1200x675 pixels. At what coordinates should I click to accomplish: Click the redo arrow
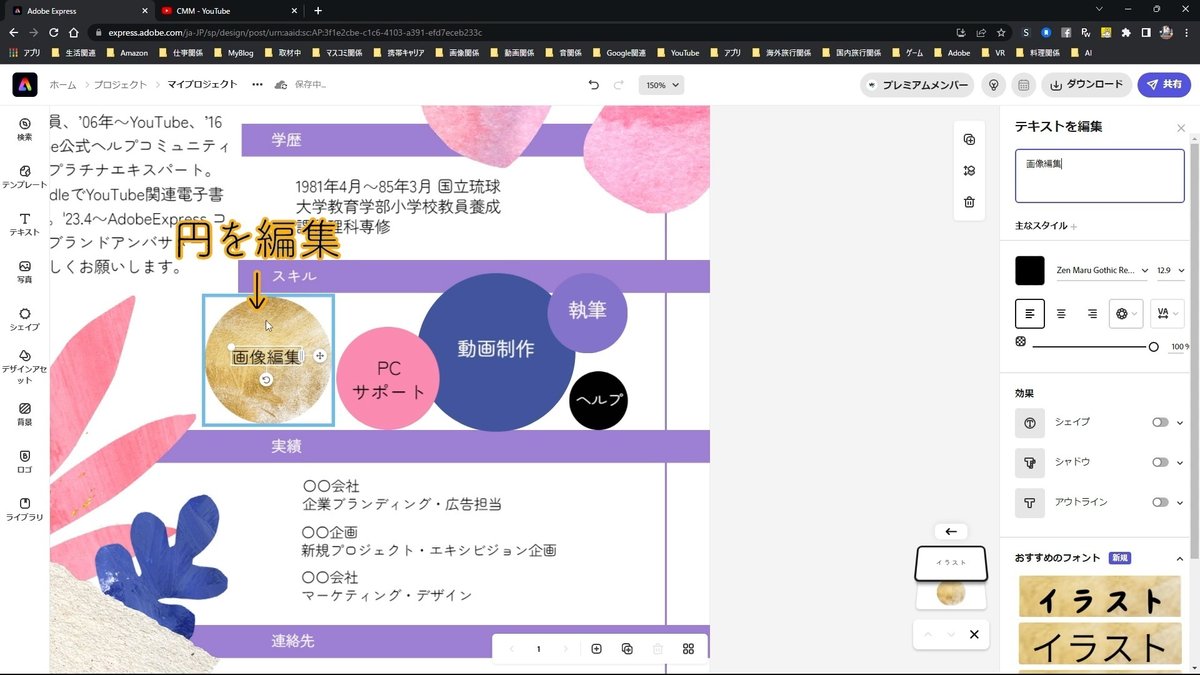click(x=619, y=85)
